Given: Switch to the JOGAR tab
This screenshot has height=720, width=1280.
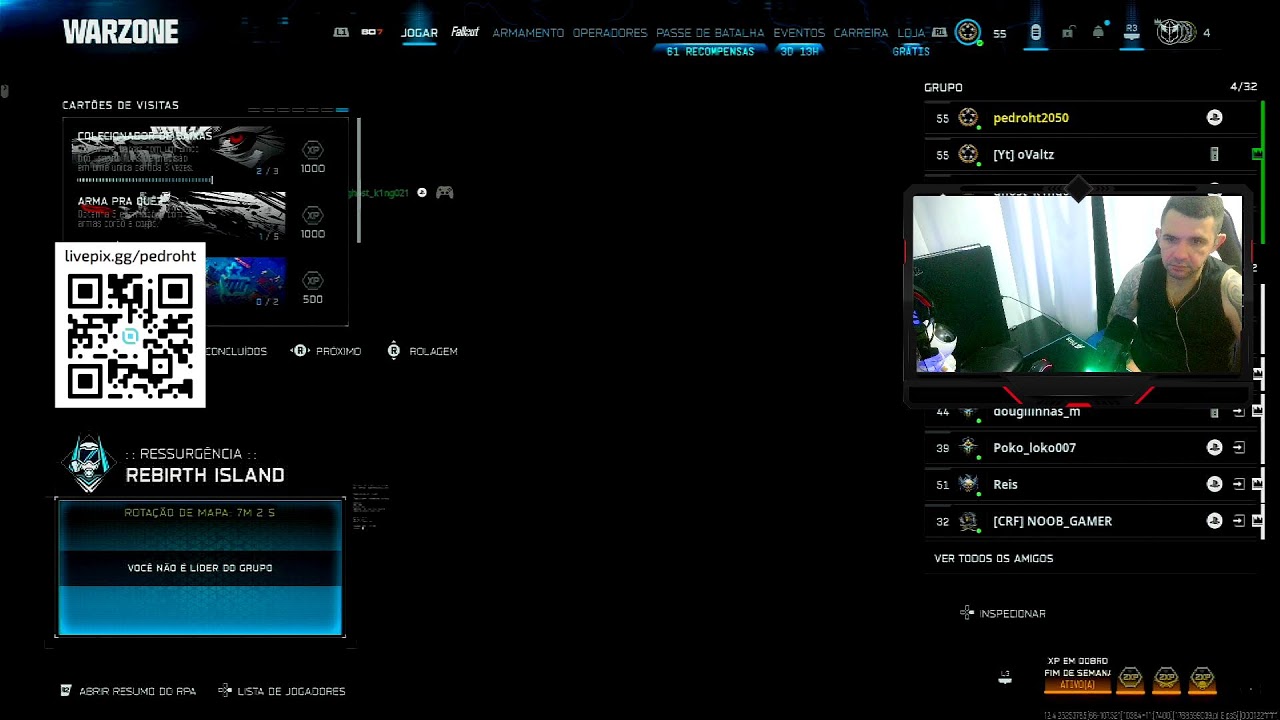Looking at the screenshot, I should point(419,33).
